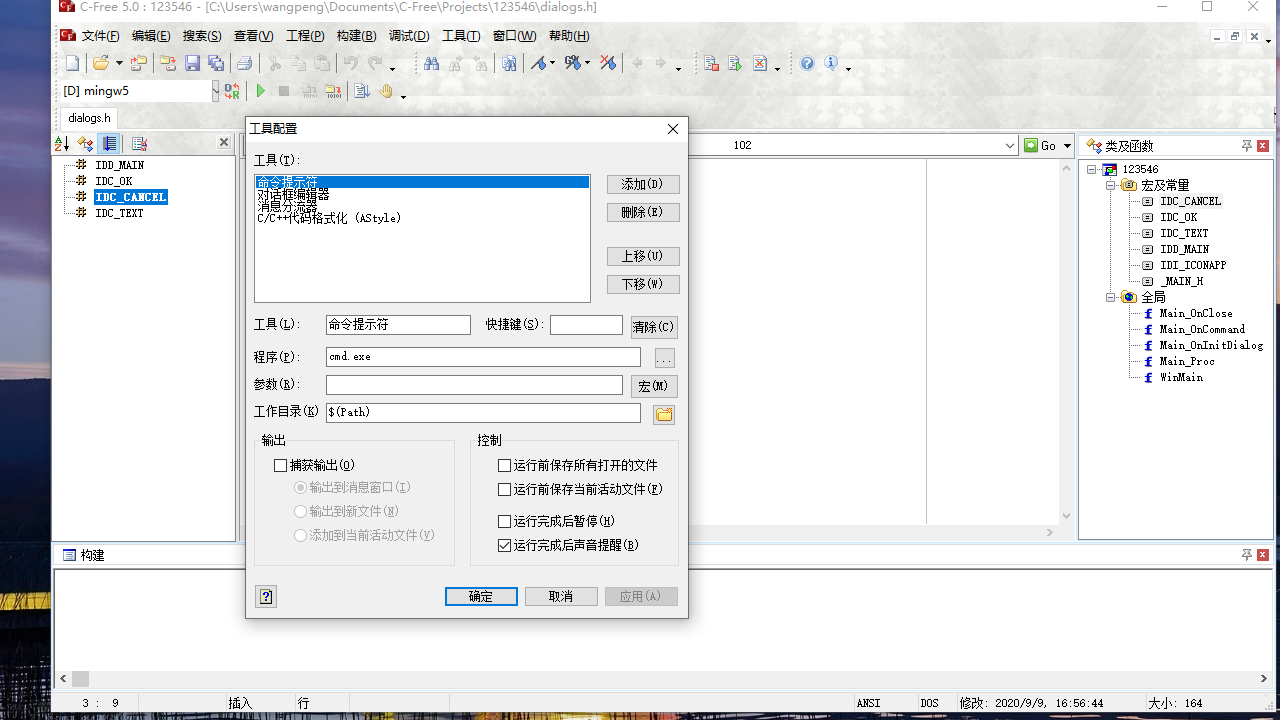1280x720 pixels.
Task: Click the Print icon on the toolbar
Action: 244,62
